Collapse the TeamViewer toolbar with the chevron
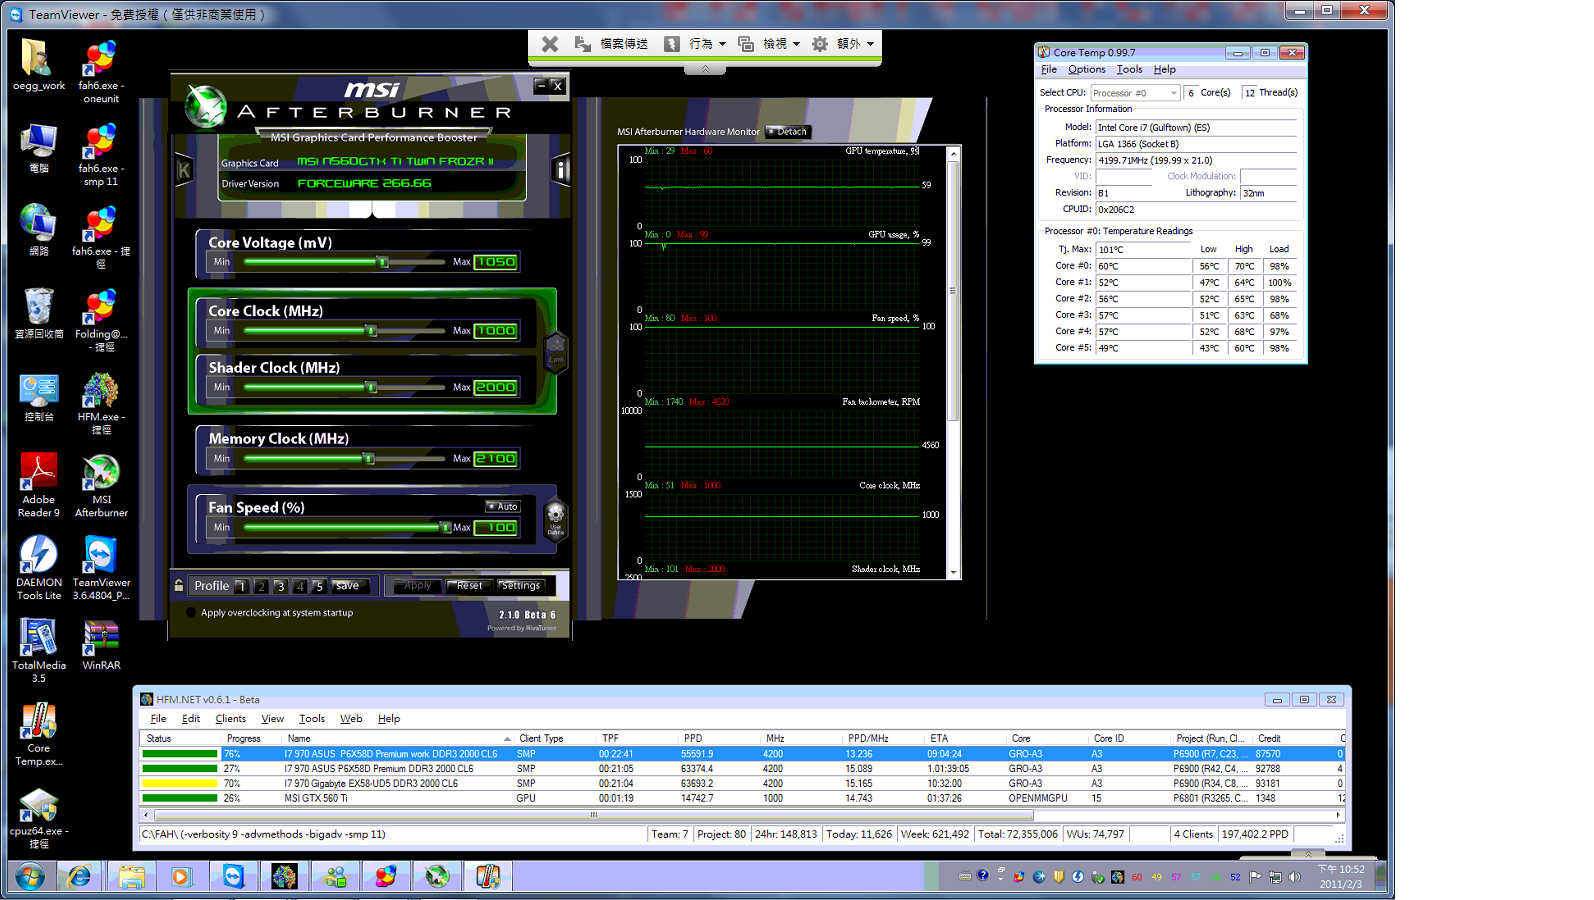 pos(705,69)
